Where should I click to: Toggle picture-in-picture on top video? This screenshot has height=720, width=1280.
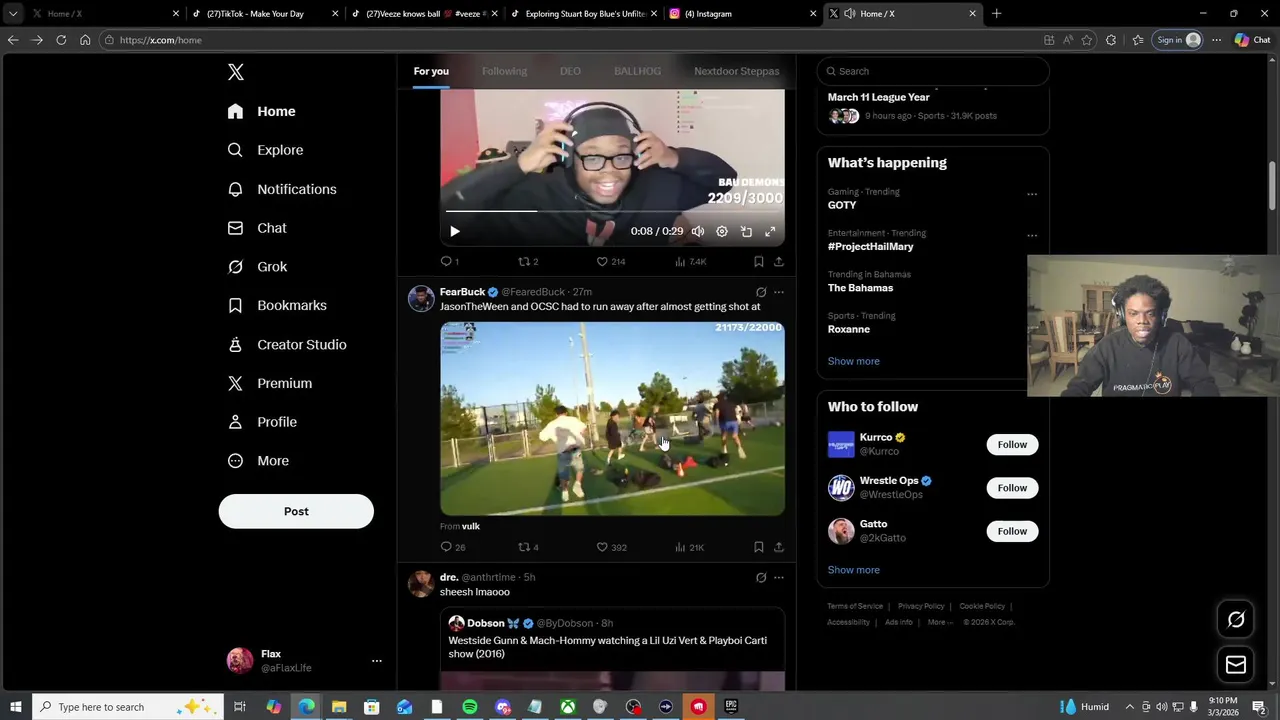[746, 231]
